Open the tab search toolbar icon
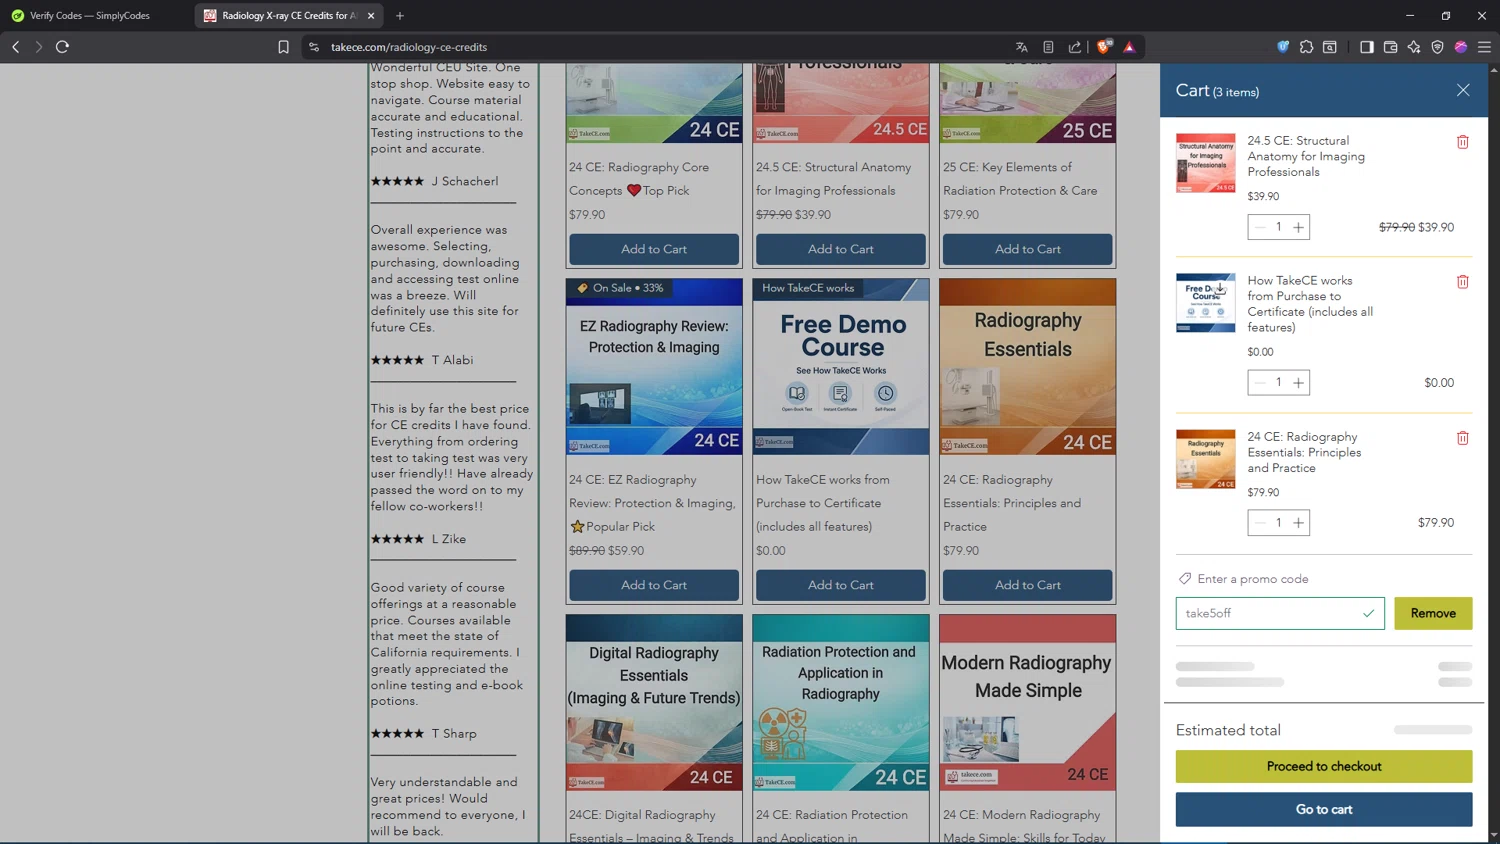The image size is (1500, 844). 1330,47
